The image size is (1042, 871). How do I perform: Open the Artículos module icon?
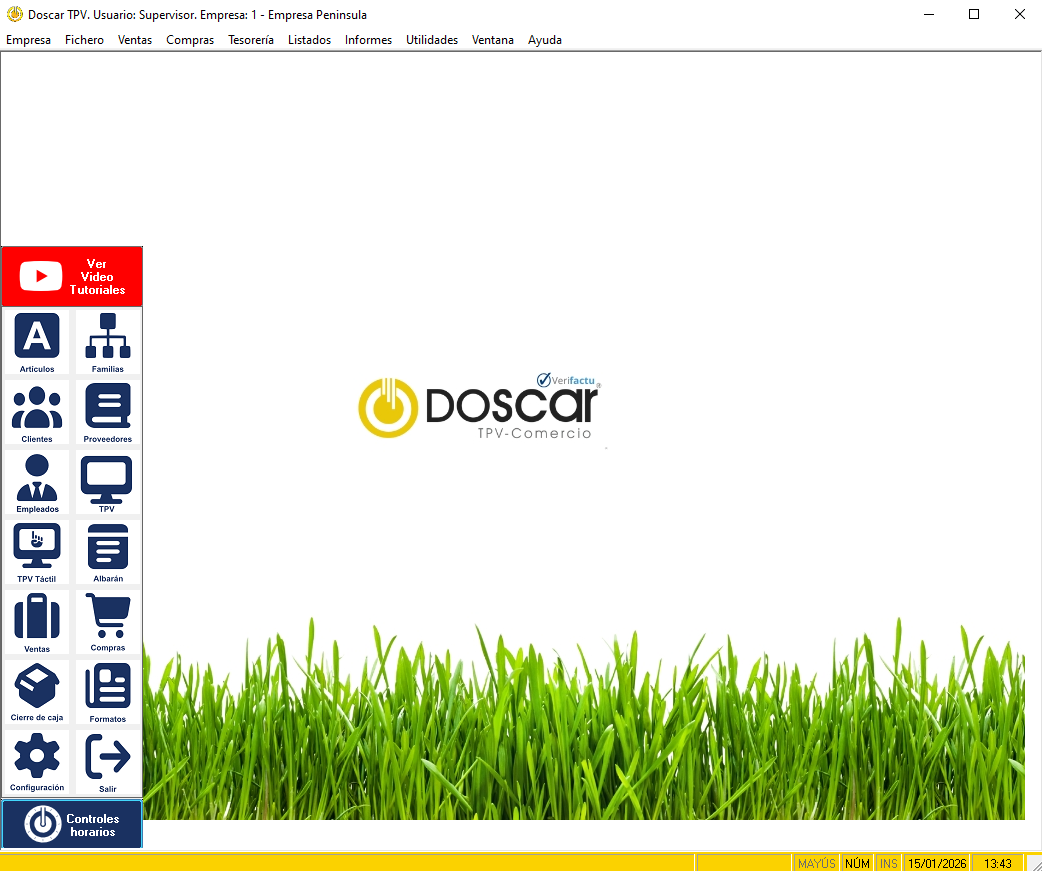pos(37,337)
